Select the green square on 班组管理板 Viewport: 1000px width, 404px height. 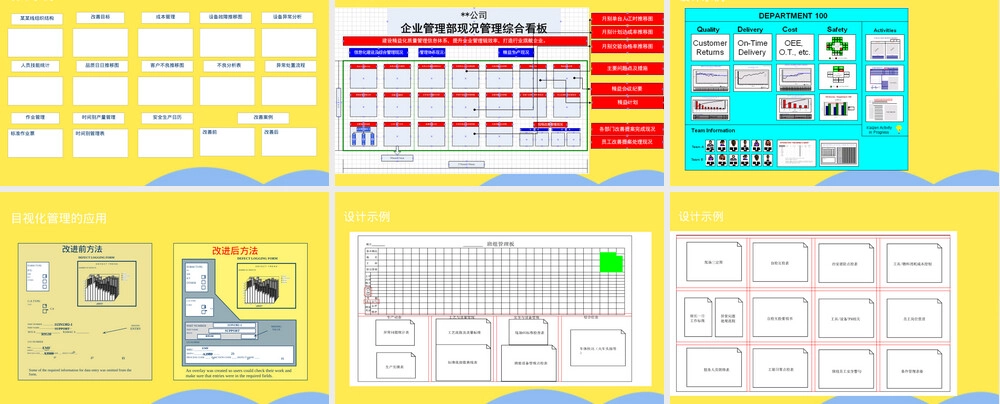(611, 262)
